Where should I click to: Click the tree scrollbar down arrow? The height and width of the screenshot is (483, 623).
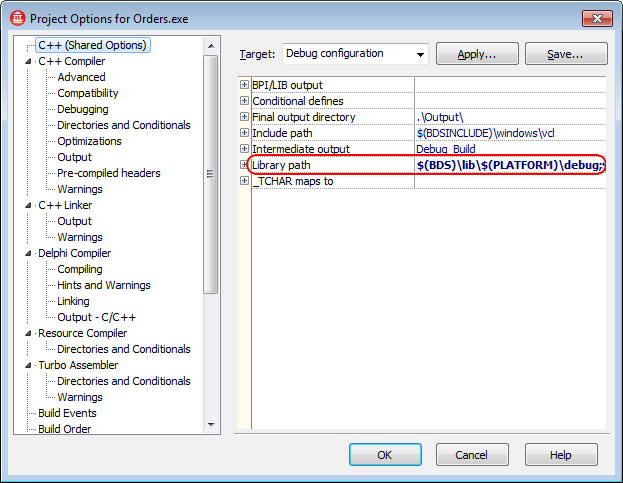[x=211, y=425]
